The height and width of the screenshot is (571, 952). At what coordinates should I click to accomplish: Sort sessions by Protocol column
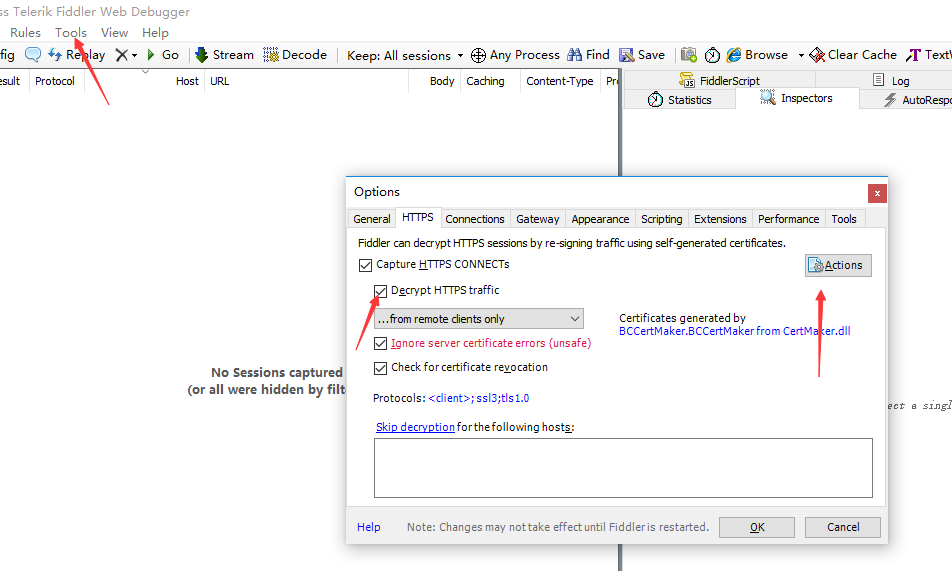[55, 81]
